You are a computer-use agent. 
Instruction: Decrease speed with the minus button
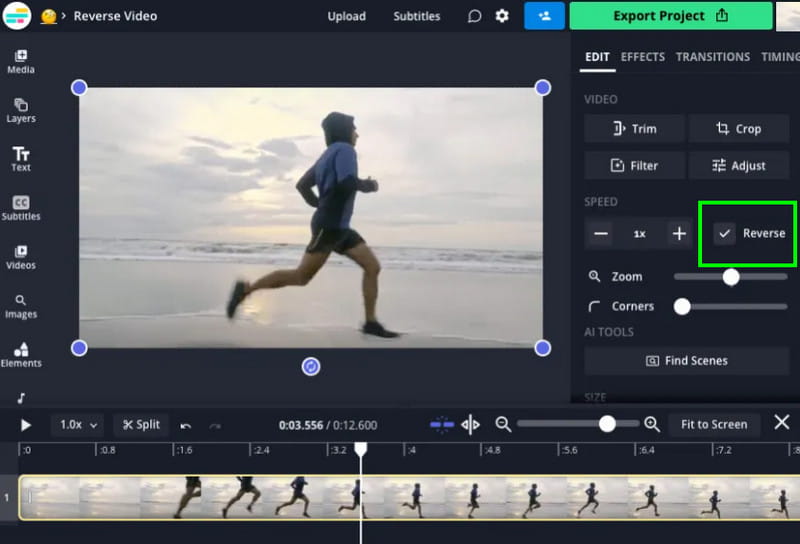click(x=600, y=233)
